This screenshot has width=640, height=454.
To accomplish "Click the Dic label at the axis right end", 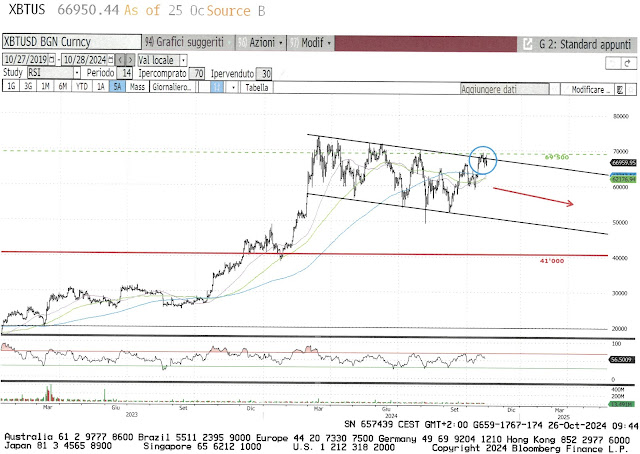I will (x=511, y=409).
